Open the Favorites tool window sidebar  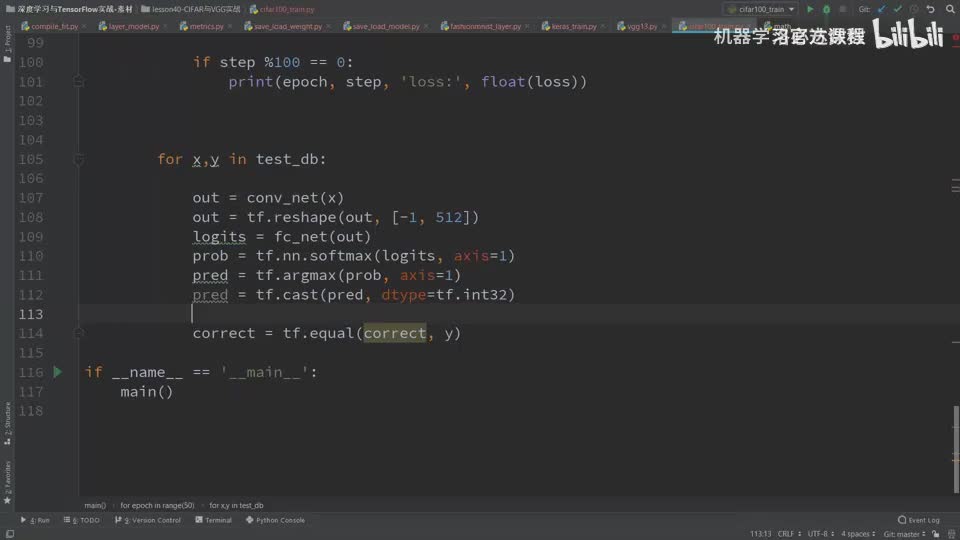pyautogui.click(x=7, y=482)
